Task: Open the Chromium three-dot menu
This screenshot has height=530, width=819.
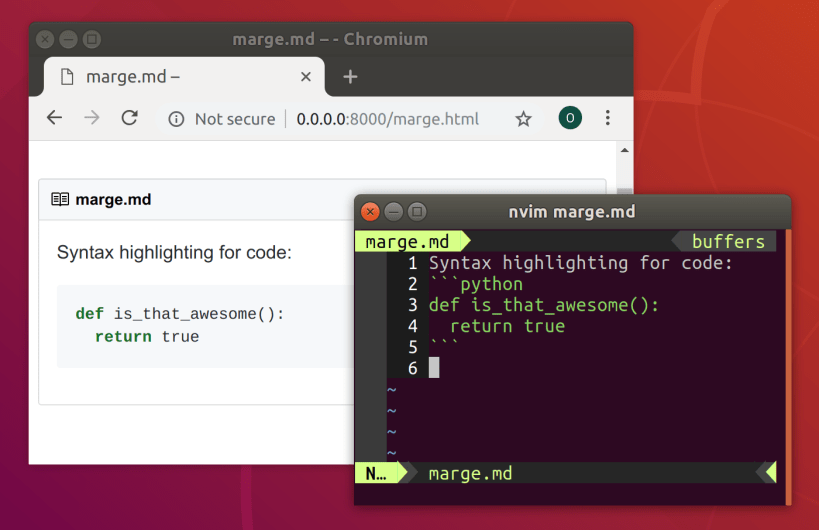Action: click(x=607, y=118)
